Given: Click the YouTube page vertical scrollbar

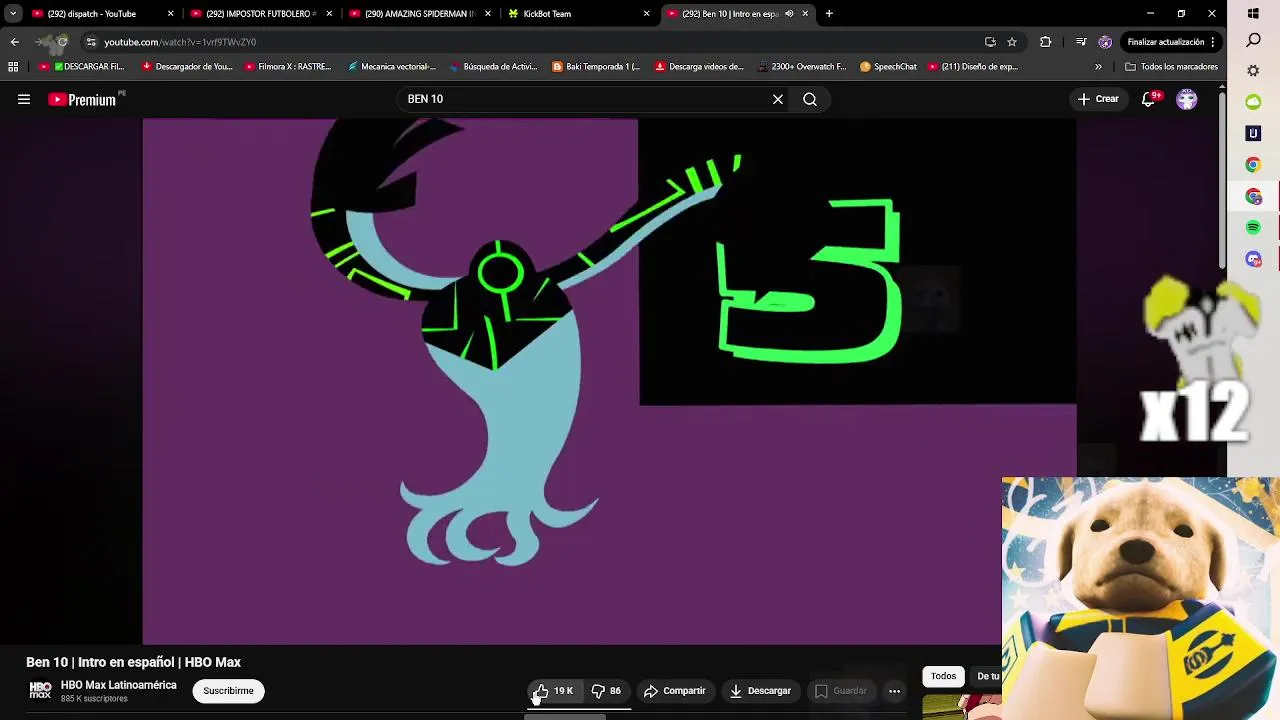Looking at the screenshot, I should click(x=1222, y=180).
